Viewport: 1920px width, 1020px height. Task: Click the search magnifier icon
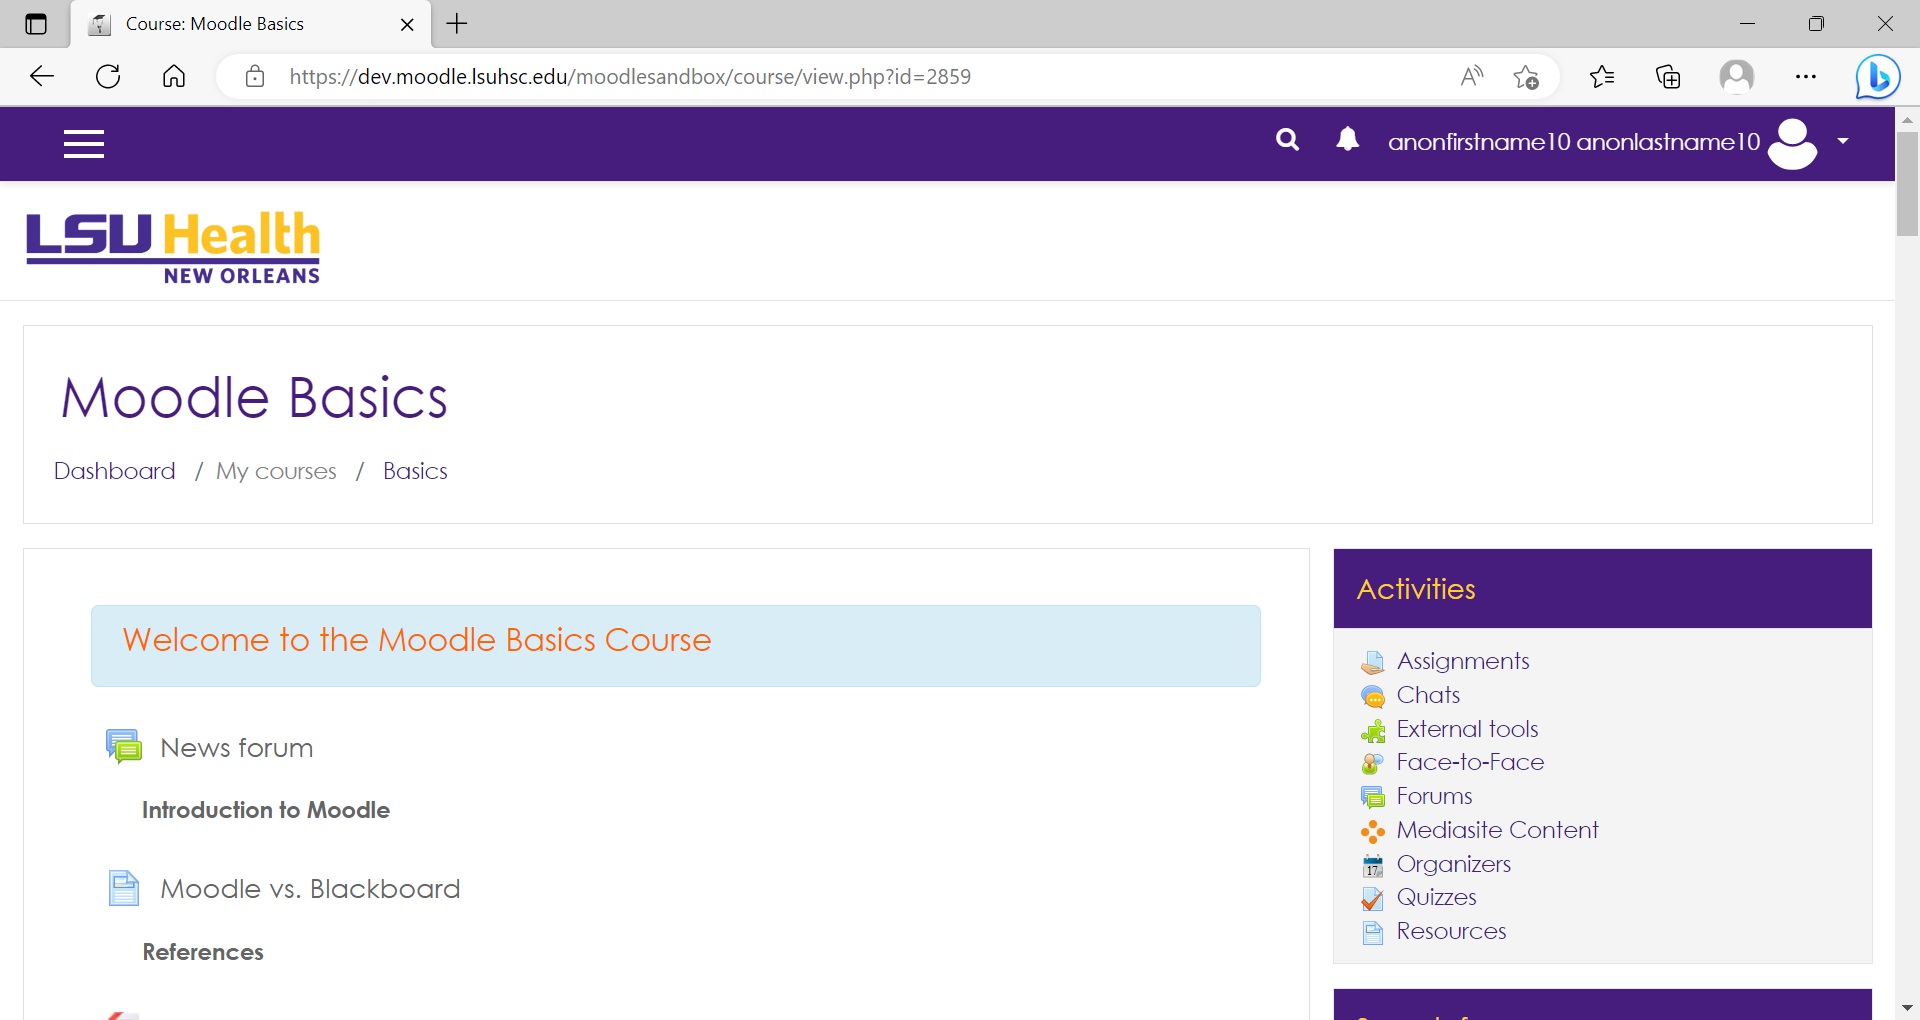tap(1287, 140)
